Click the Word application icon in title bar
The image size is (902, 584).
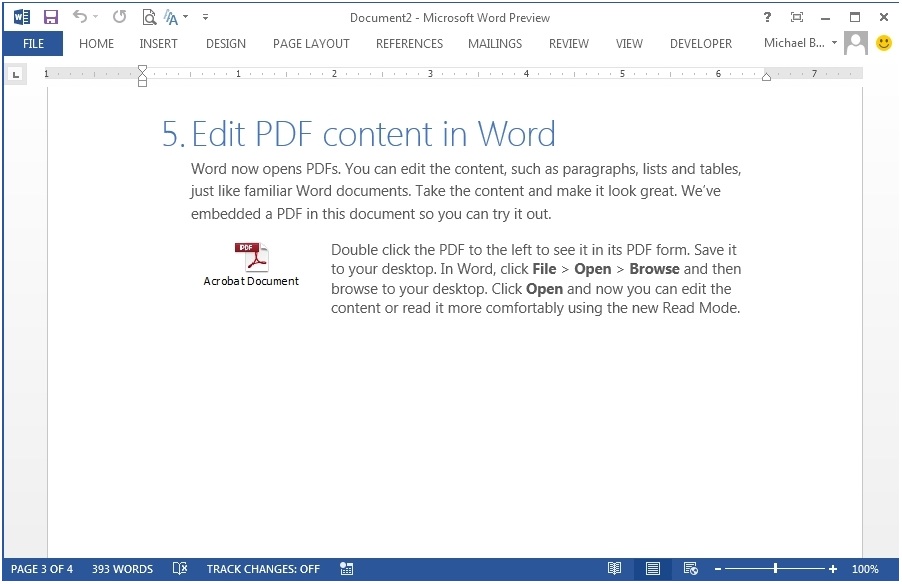click(22, 17)
